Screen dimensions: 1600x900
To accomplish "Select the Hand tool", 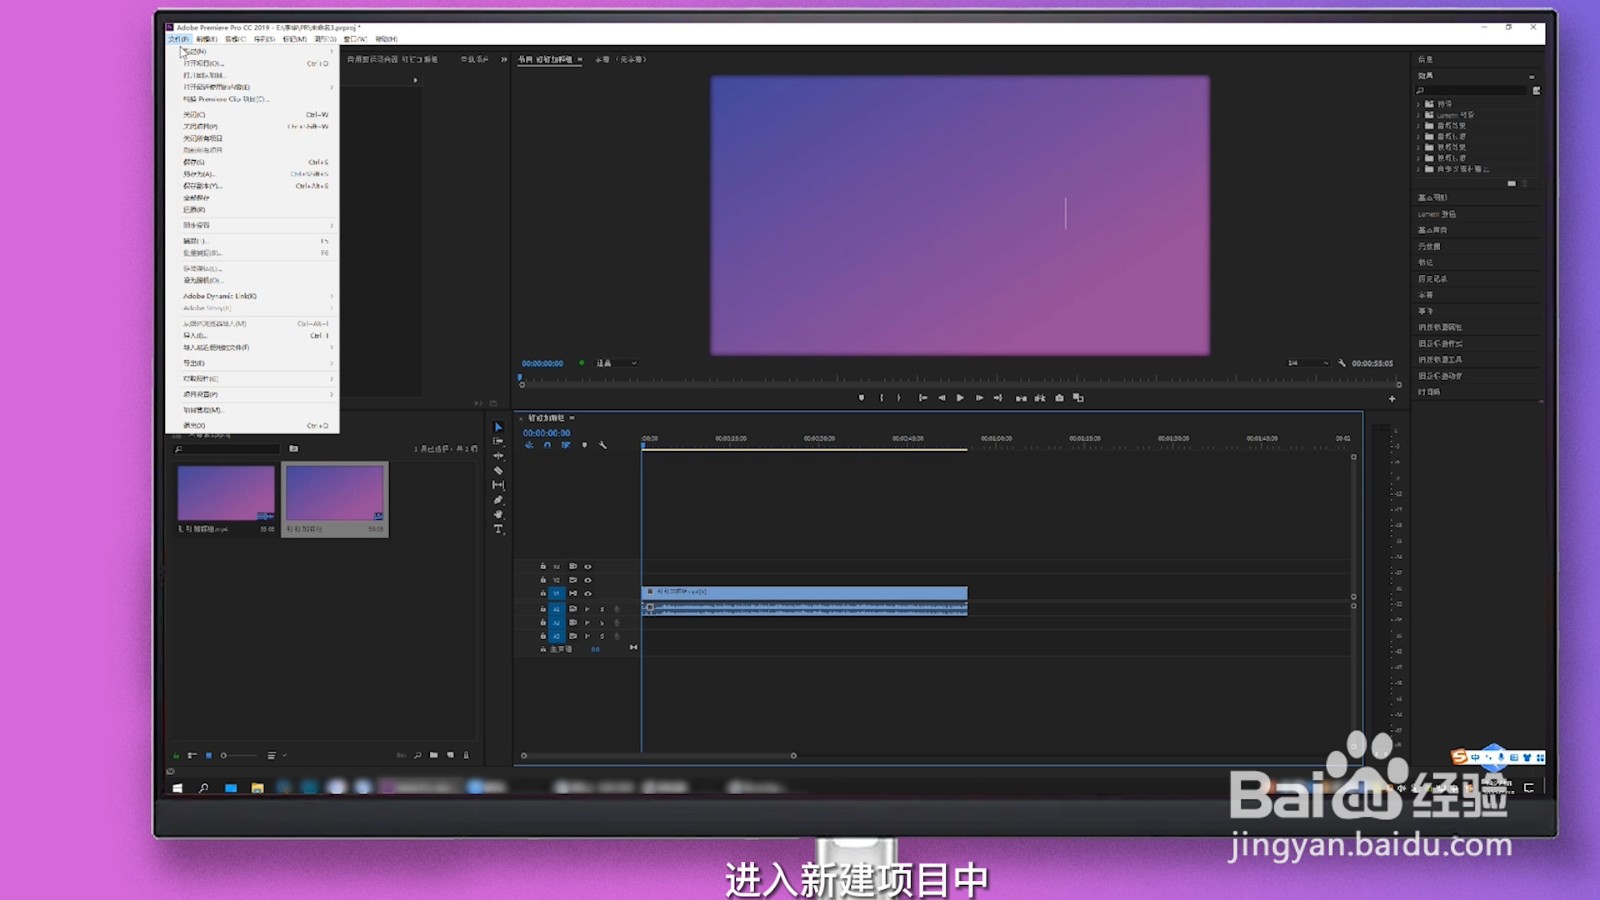I will point(498,514).
